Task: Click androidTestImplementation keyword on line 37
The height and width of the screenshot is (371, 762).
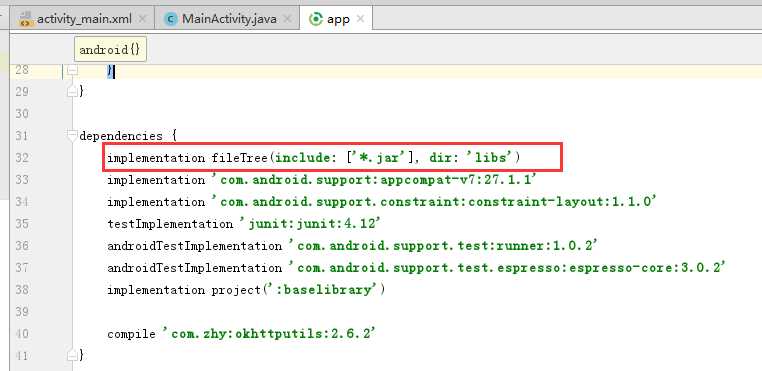Action: (194, 267)
